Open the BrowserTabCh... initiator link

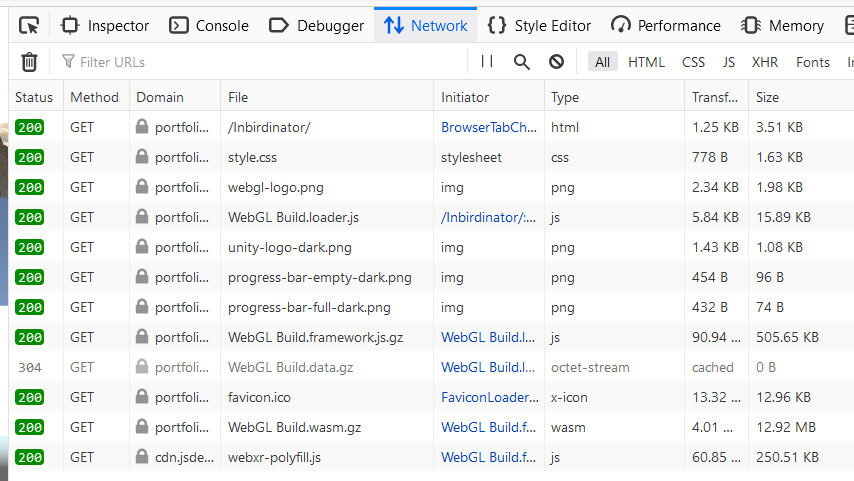tap(489, 127)
